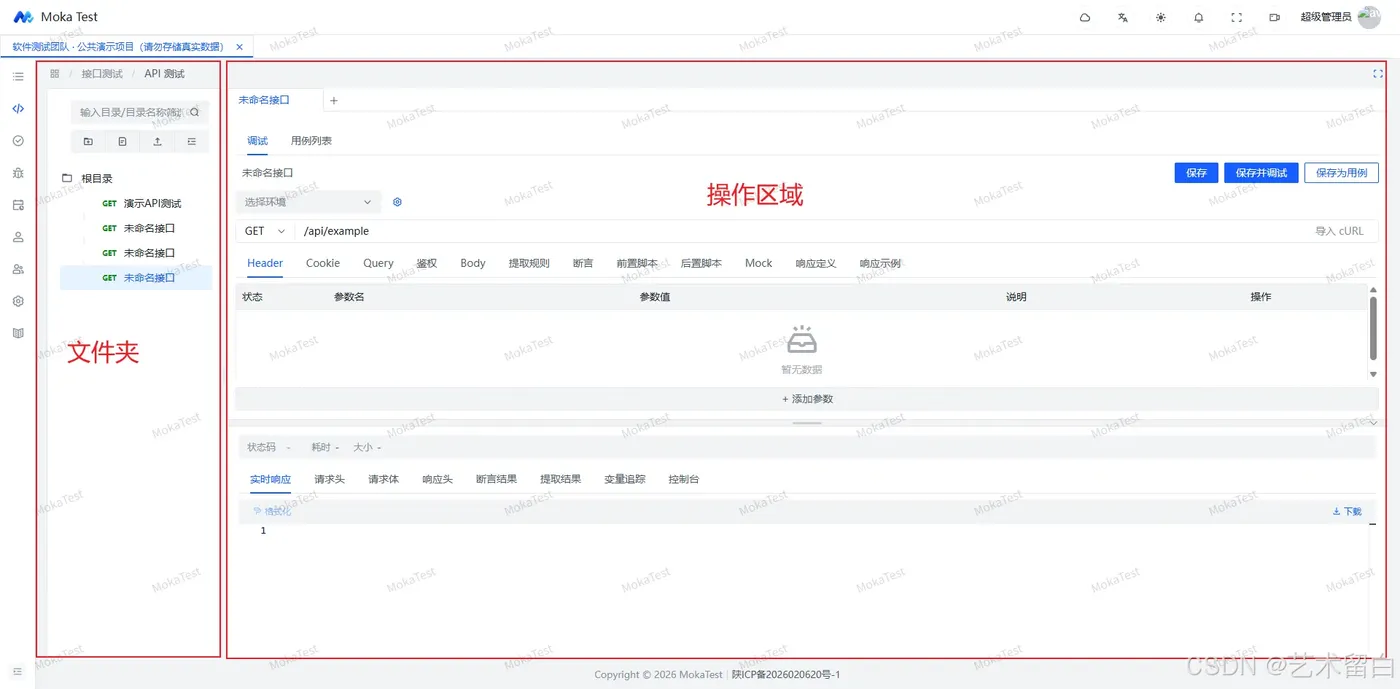Open the documentation book icon in sidebar
The height and width of the screenshot is (689, 1400).
18,333
